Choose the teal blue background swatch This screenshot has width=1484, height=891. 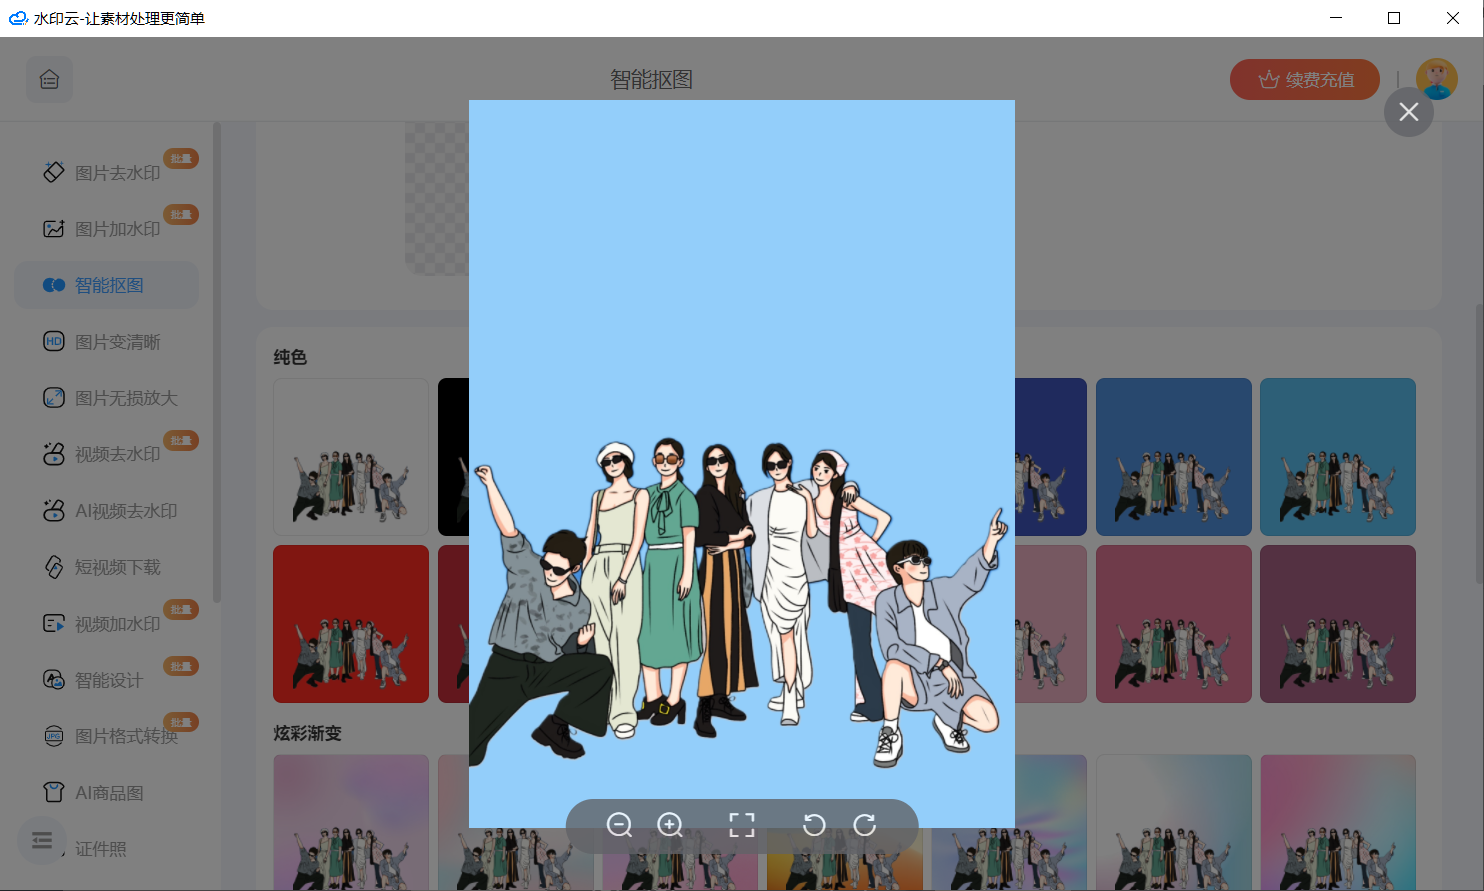click(x=1338, y=457)
